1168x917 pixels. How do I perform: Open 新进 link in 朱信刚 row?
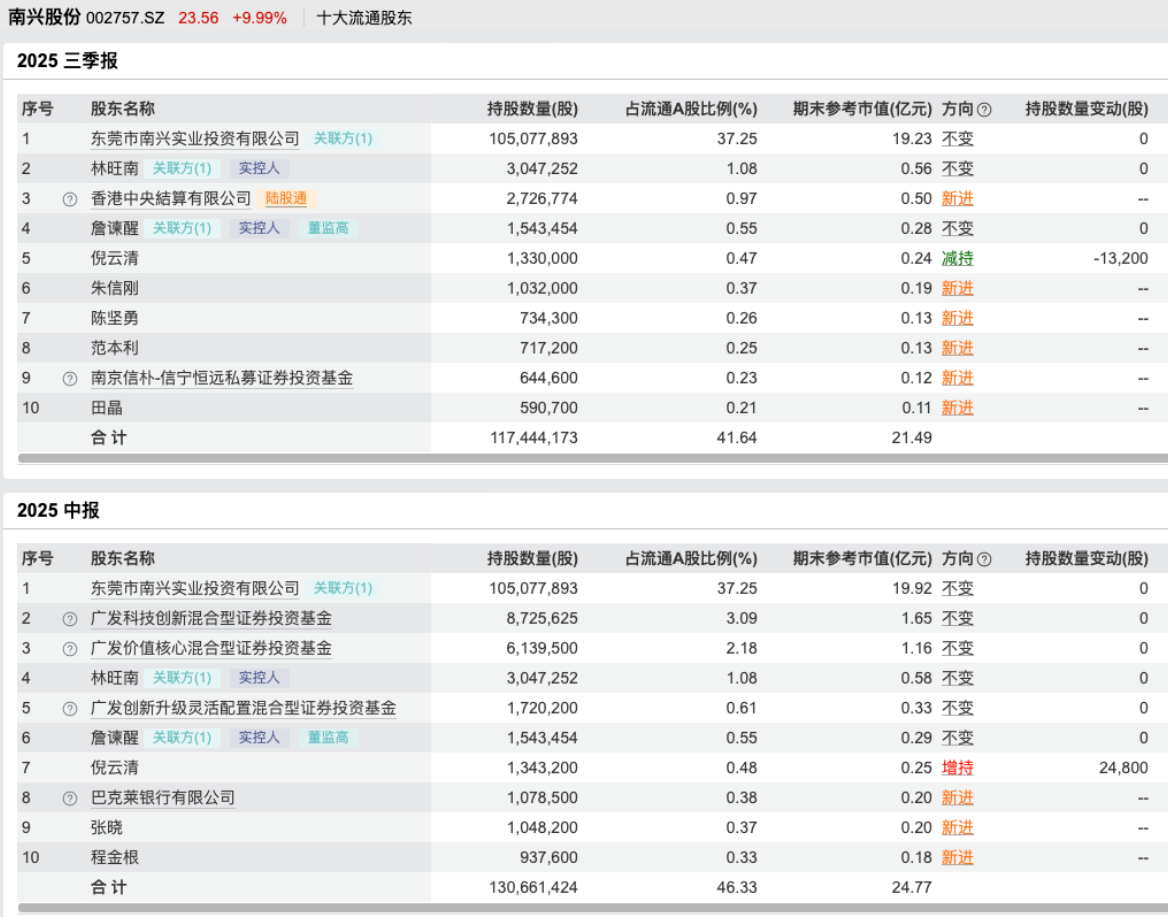(957, 289)
